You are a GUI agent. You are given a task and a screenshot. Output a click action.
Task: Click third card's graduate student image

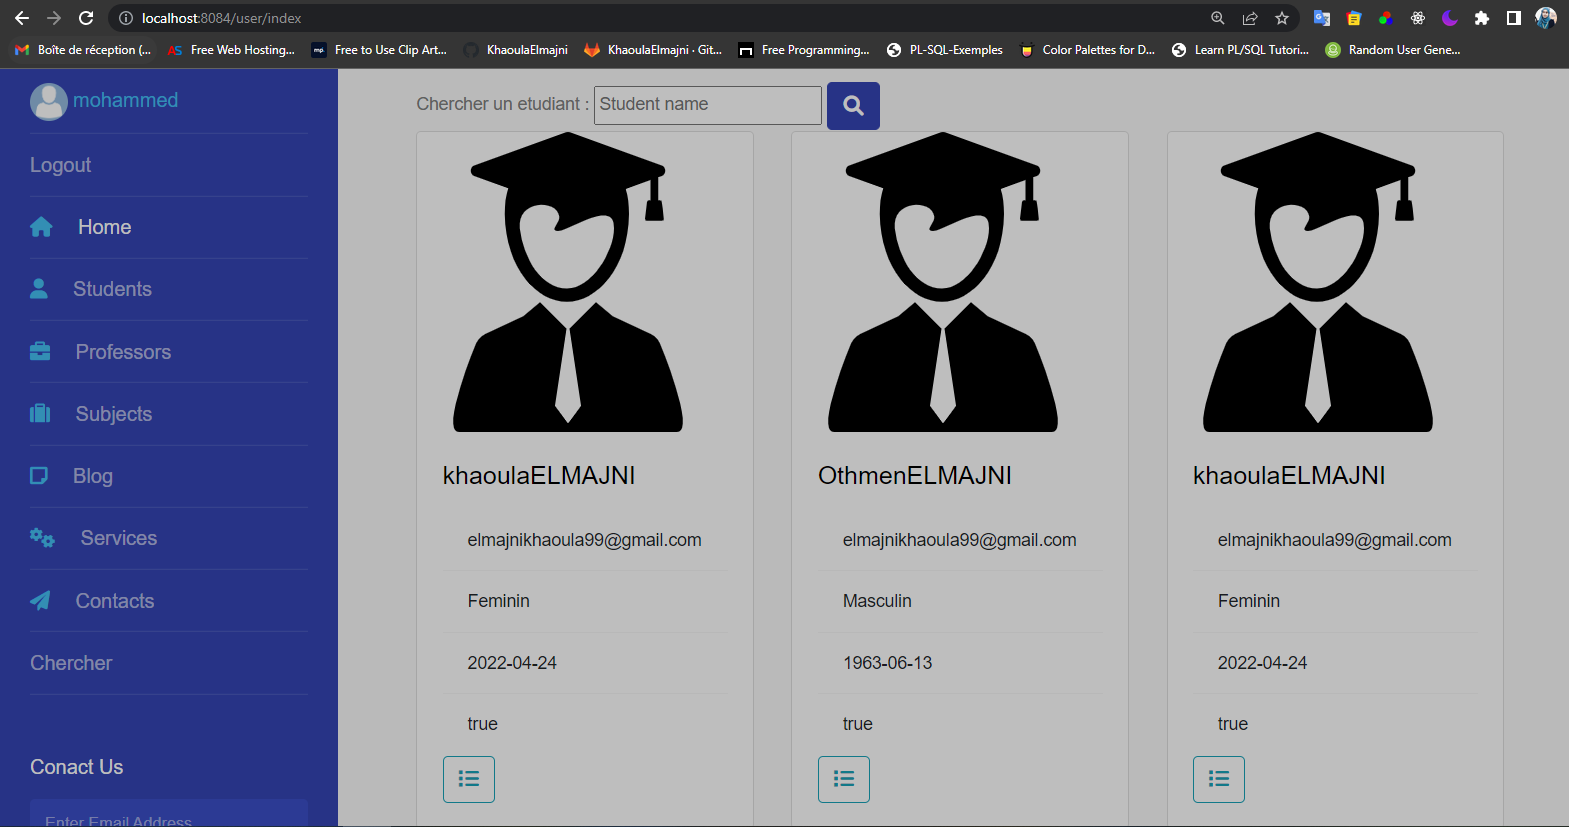[x=1318, y=282]
